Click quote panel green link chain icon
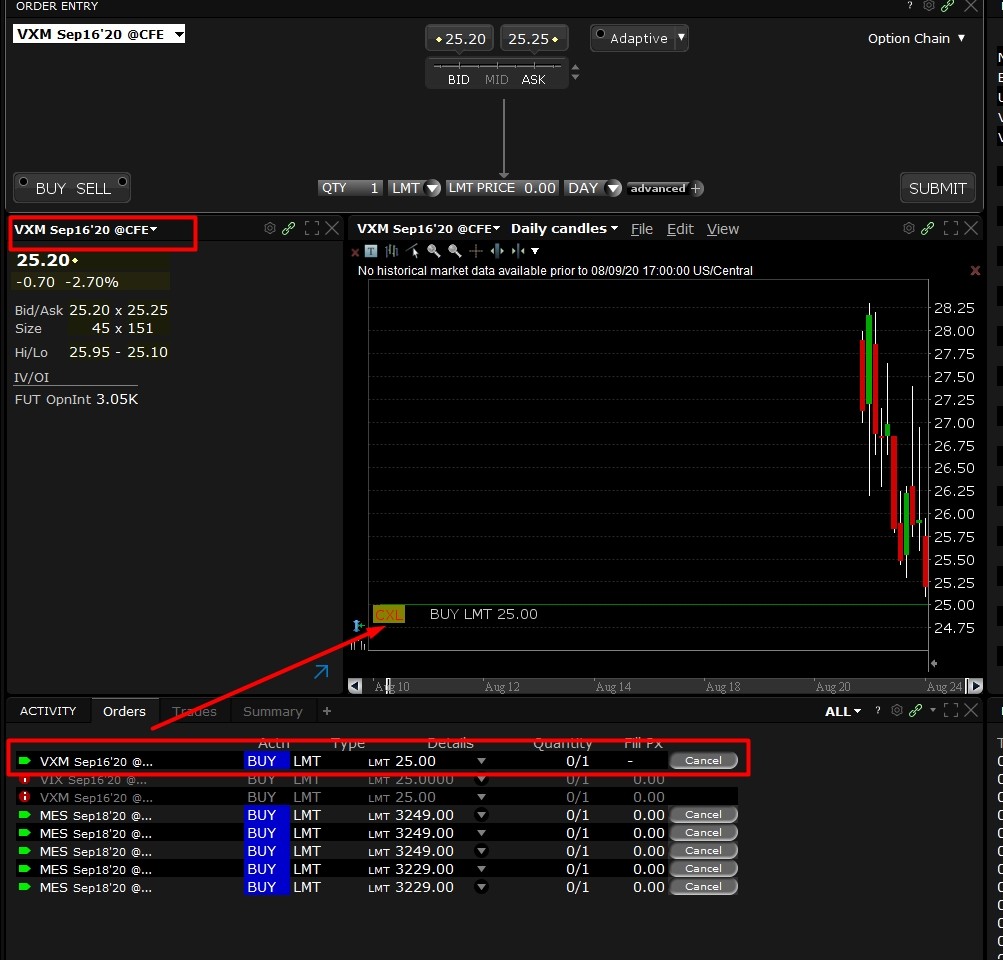 (288, 228)
